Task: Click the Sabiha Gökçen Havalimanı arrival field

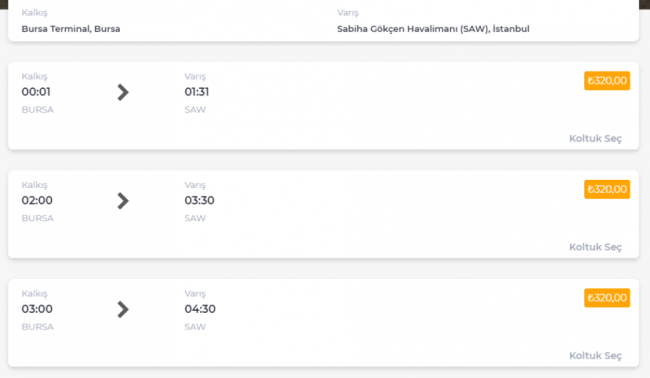Action: (x=433, y=29)
